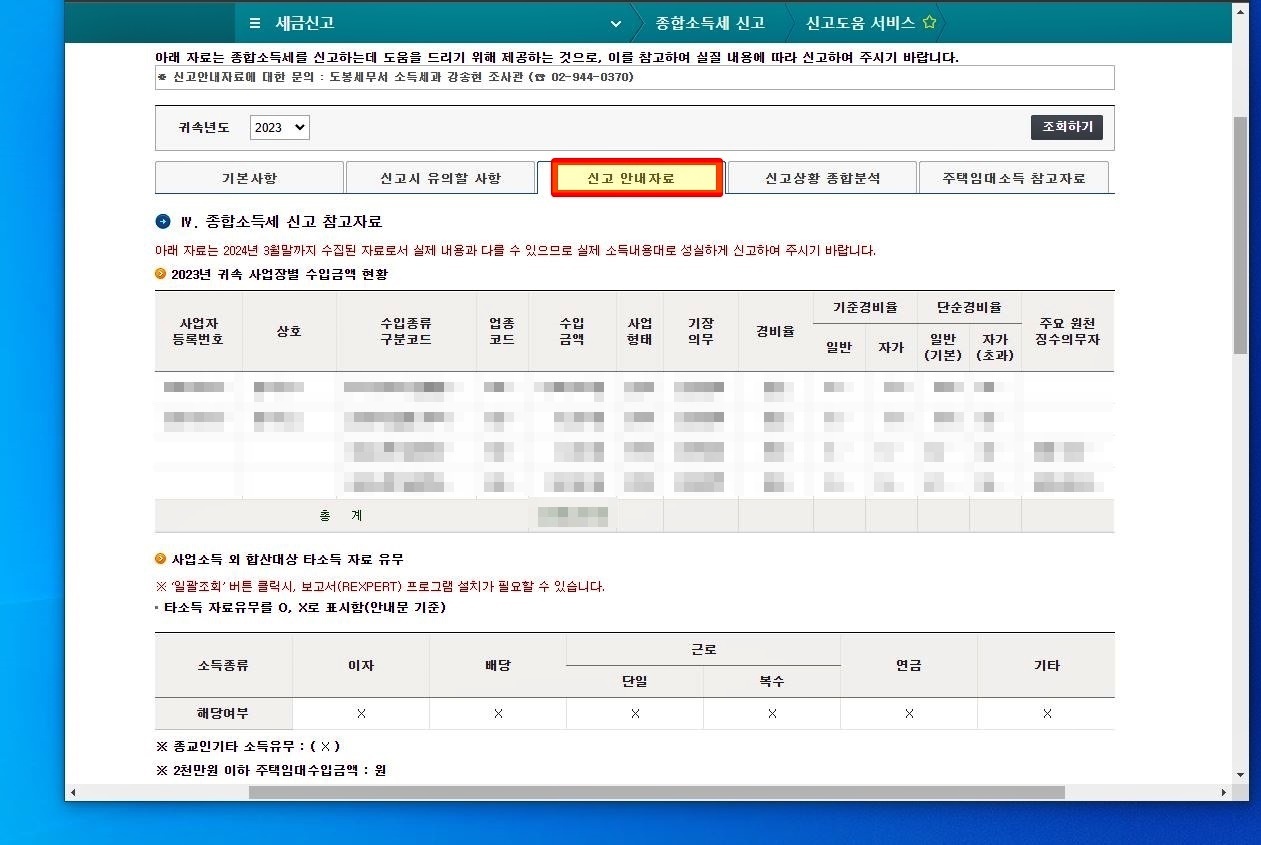
Task: Click the 2023년 귀속 사업장별 수입금액 현황 heading
Action: pos(279,273)
